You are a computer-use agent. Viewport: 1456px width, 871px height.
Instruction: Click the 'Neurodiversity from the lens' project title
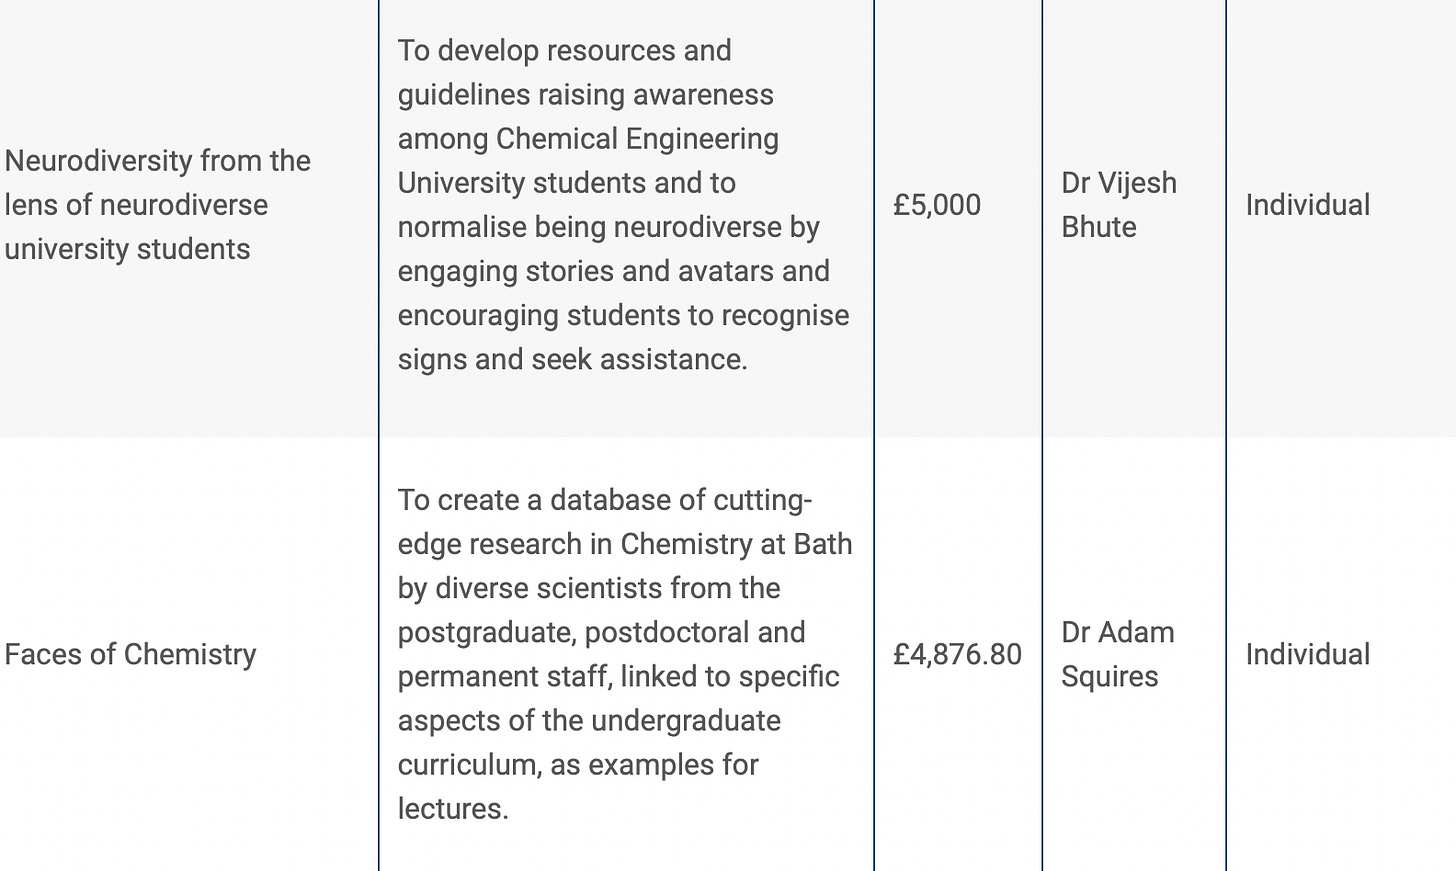tap(157, 204)
